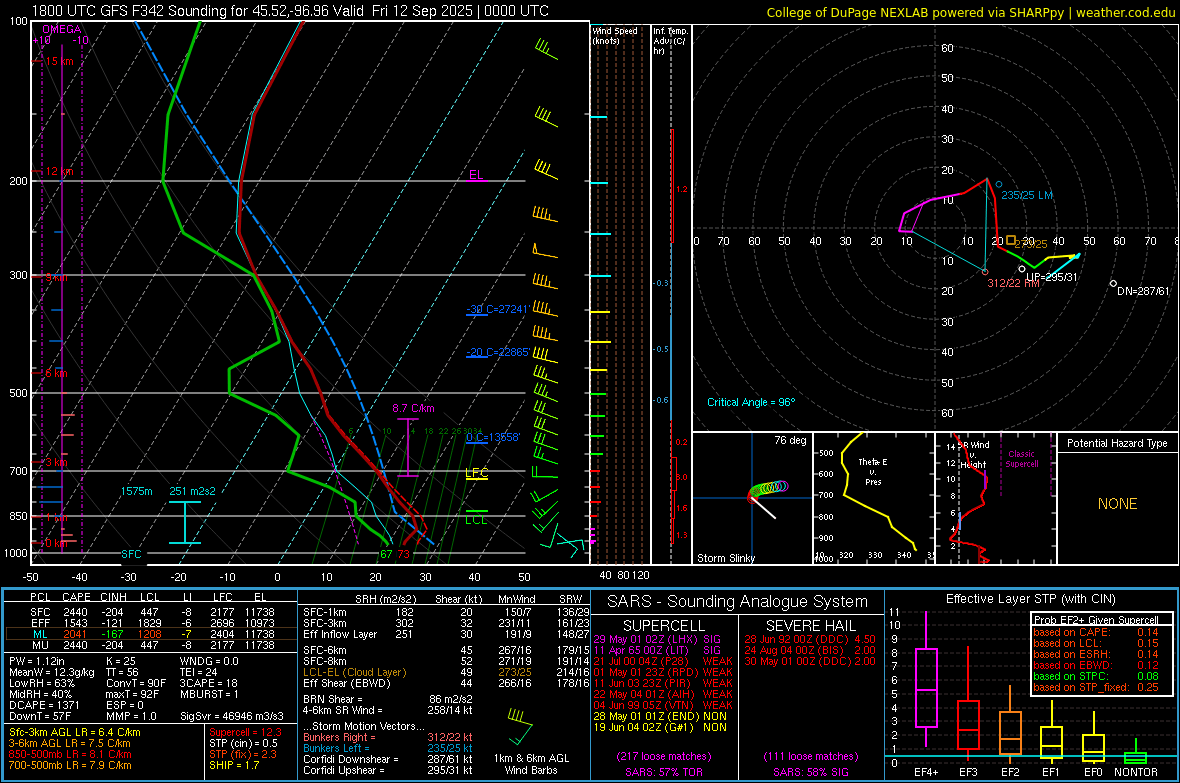
Task: Click the Critical Angle = 96° text
Action: pos(751,402)
